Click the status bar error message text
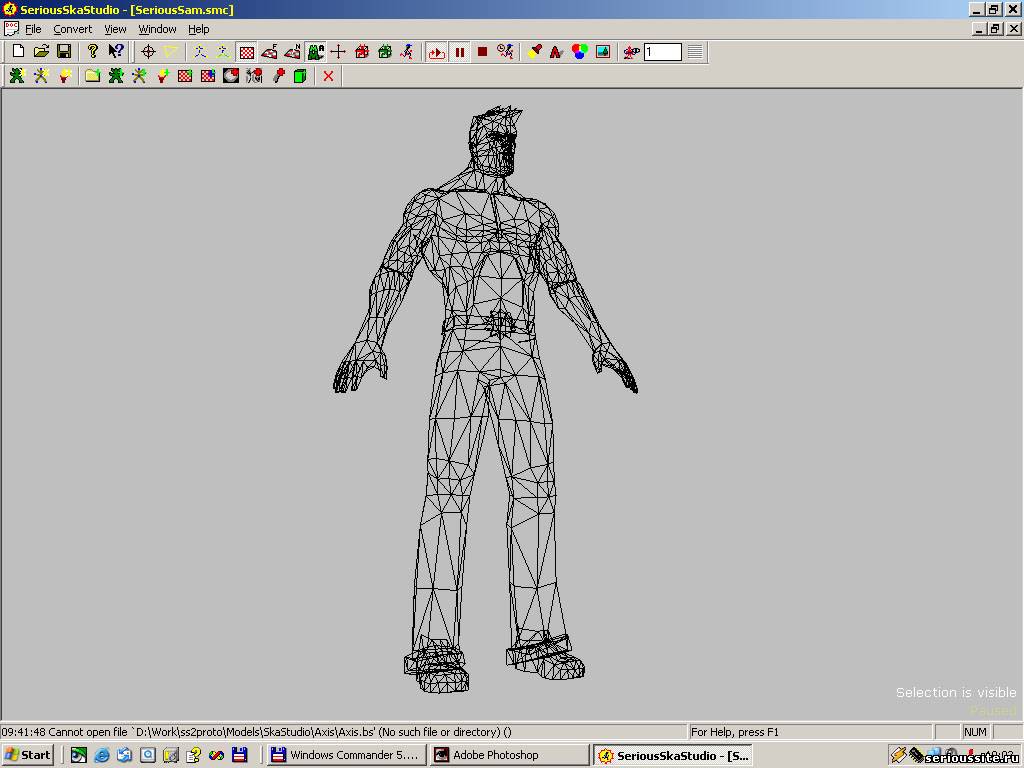The height and width of the screenshot is (768, 1024). 256,732
